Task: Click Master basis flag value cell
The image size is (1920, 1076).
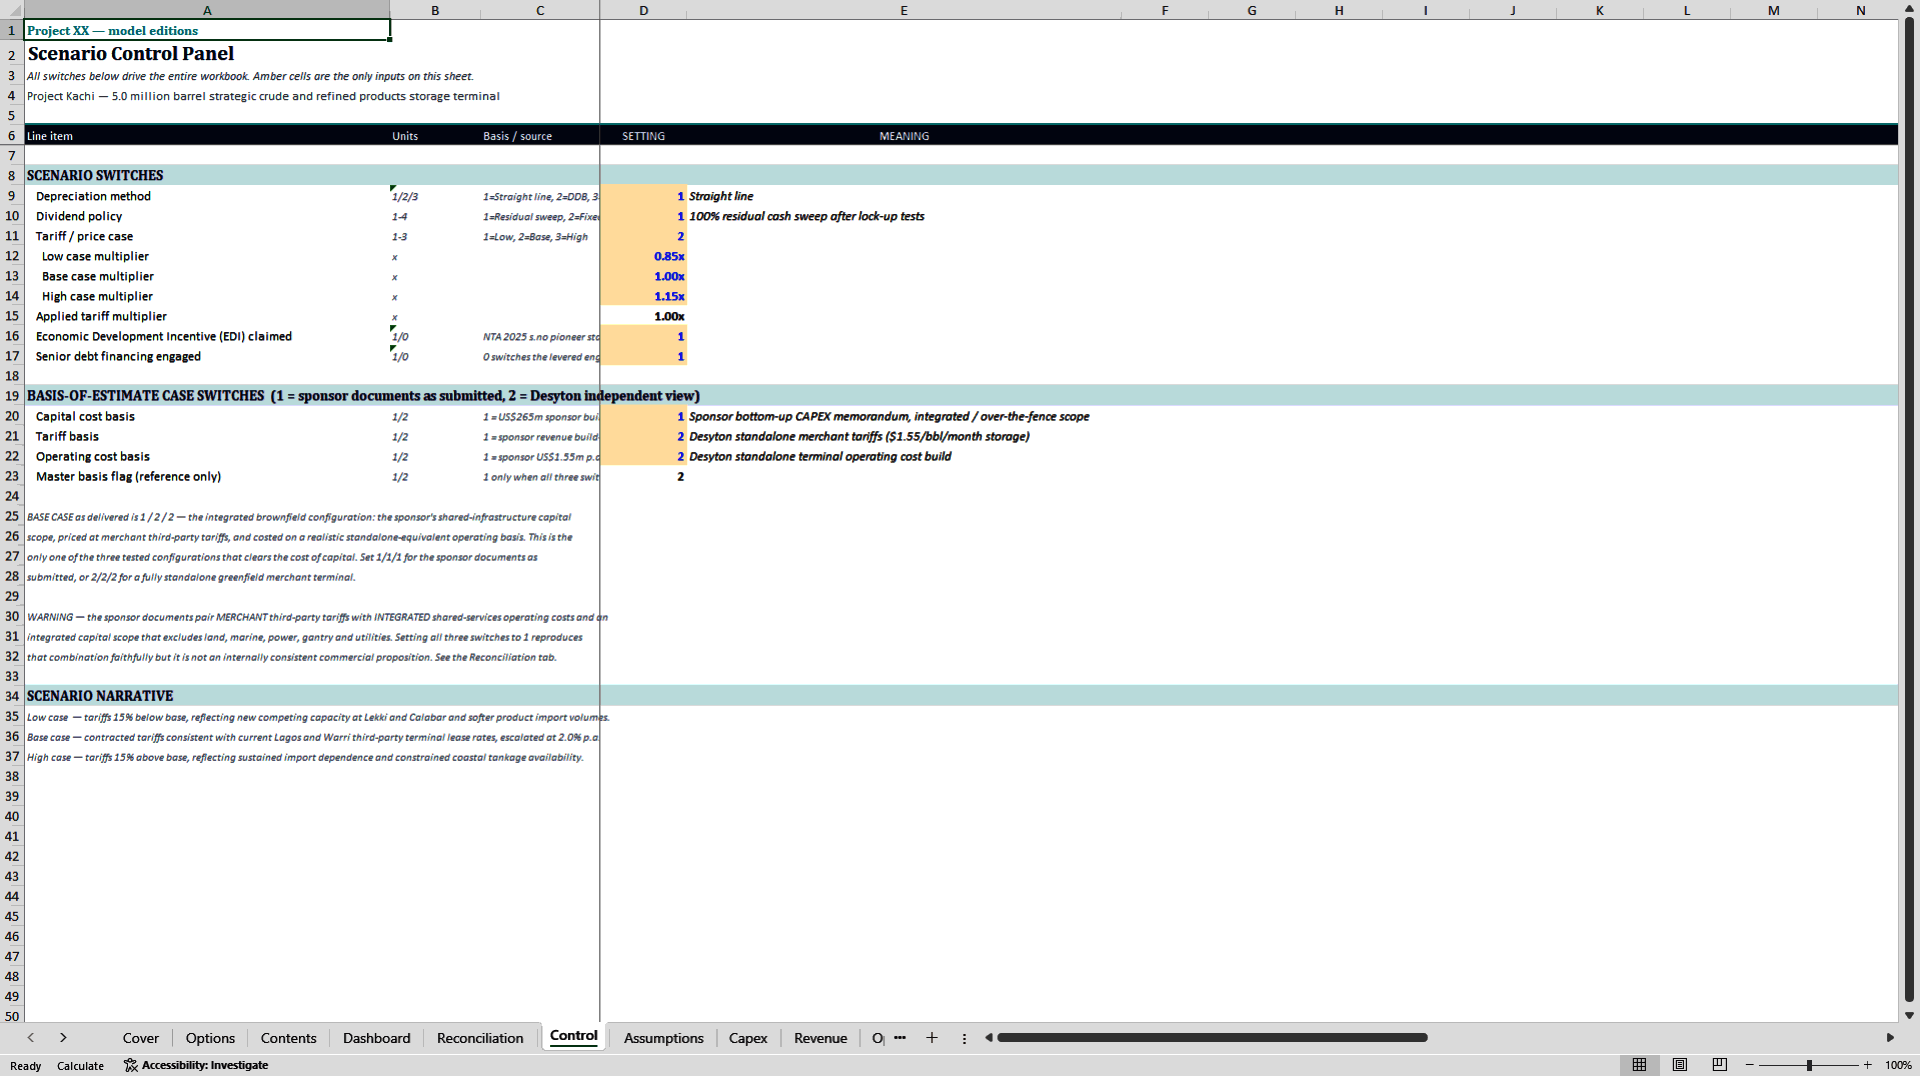Action: tap(643, 476)
